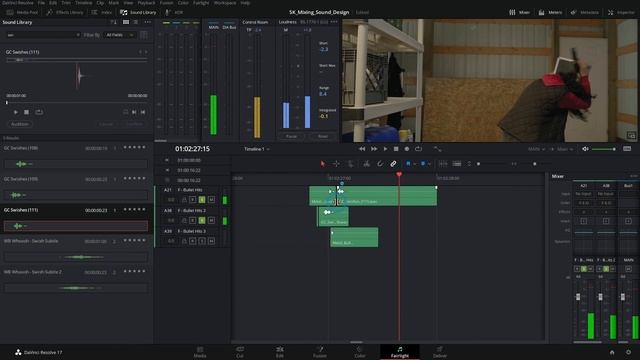Toggle the Sound Library panel

(138, 12)
